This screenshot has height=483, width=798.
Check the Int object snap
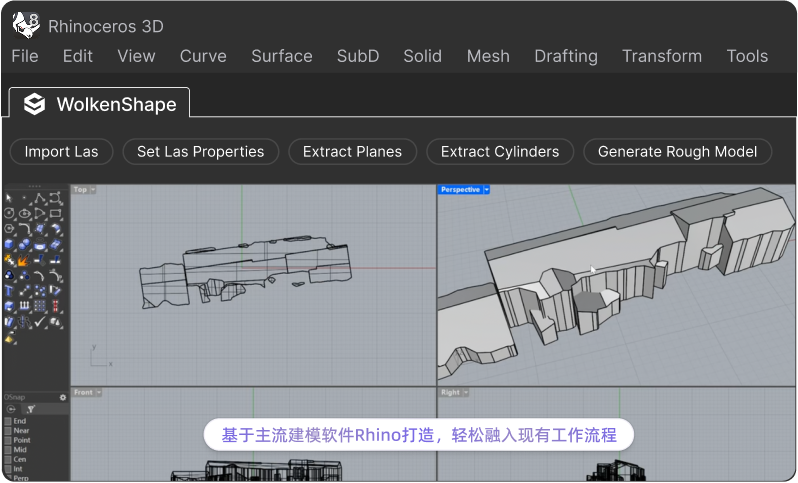pyautogui.click(x=8, y=469)
